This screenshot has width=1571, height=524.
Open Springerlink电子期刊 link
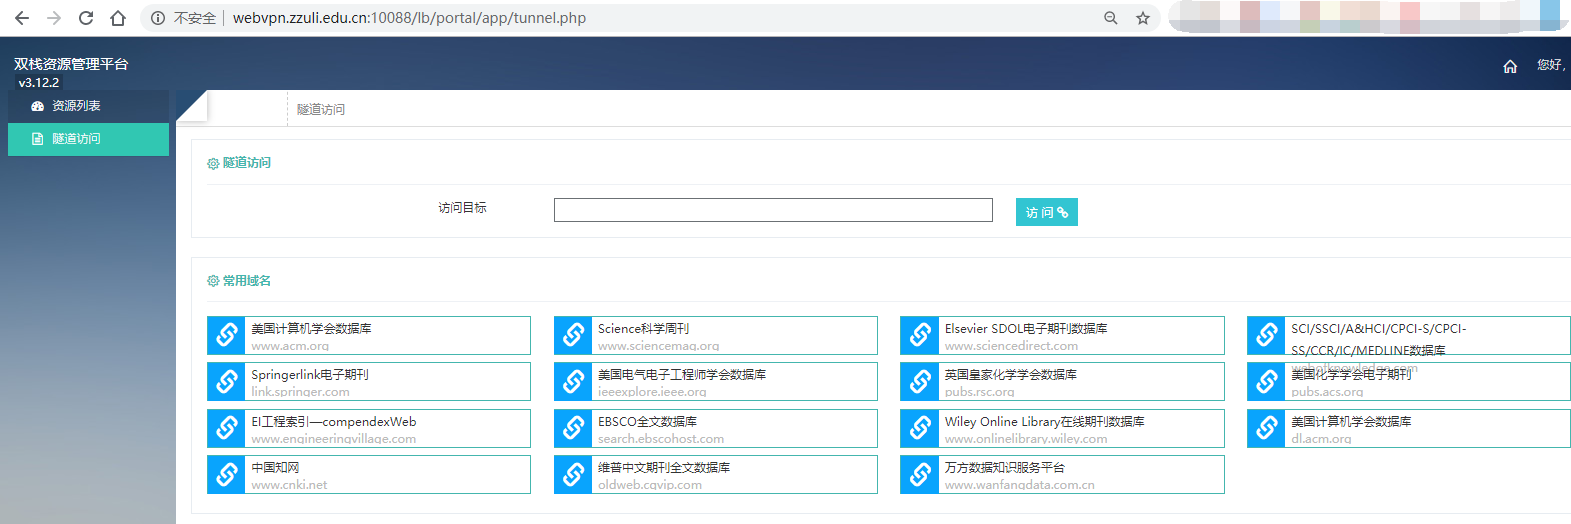point(310,375)
